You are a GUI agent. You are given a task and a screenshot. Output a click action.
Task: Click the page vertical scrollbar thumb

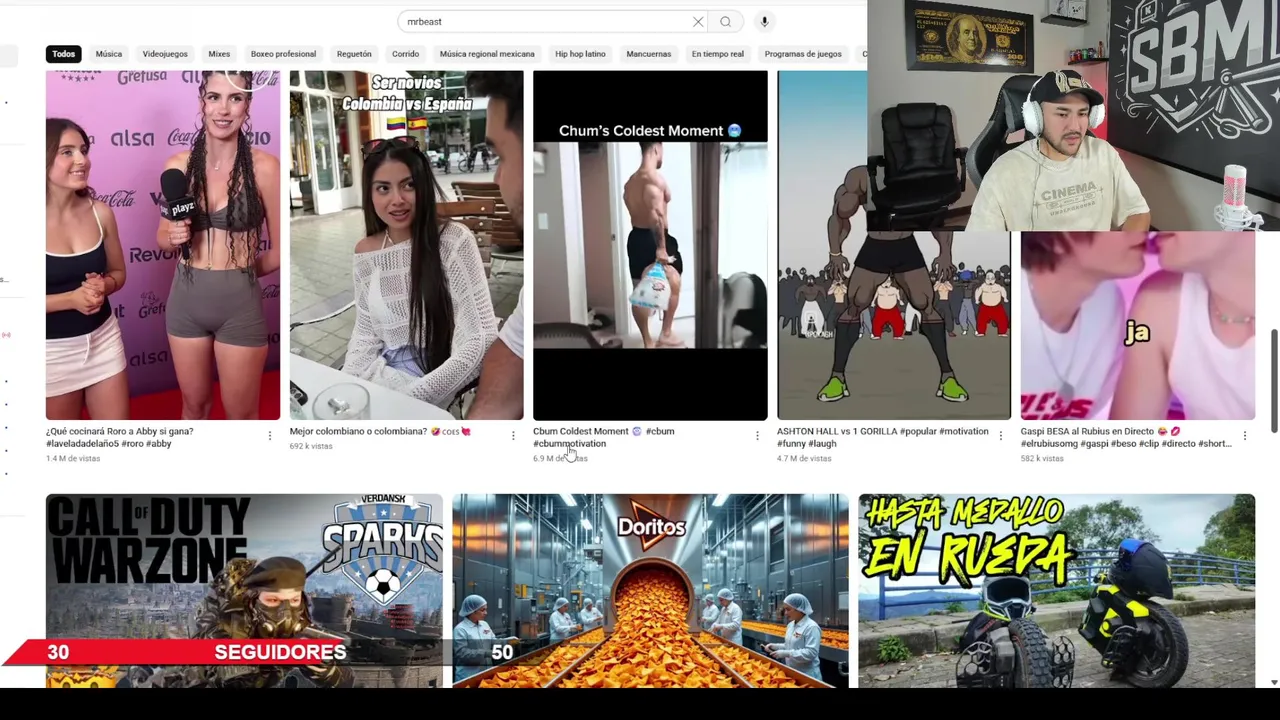click(x=1274, y=380)
